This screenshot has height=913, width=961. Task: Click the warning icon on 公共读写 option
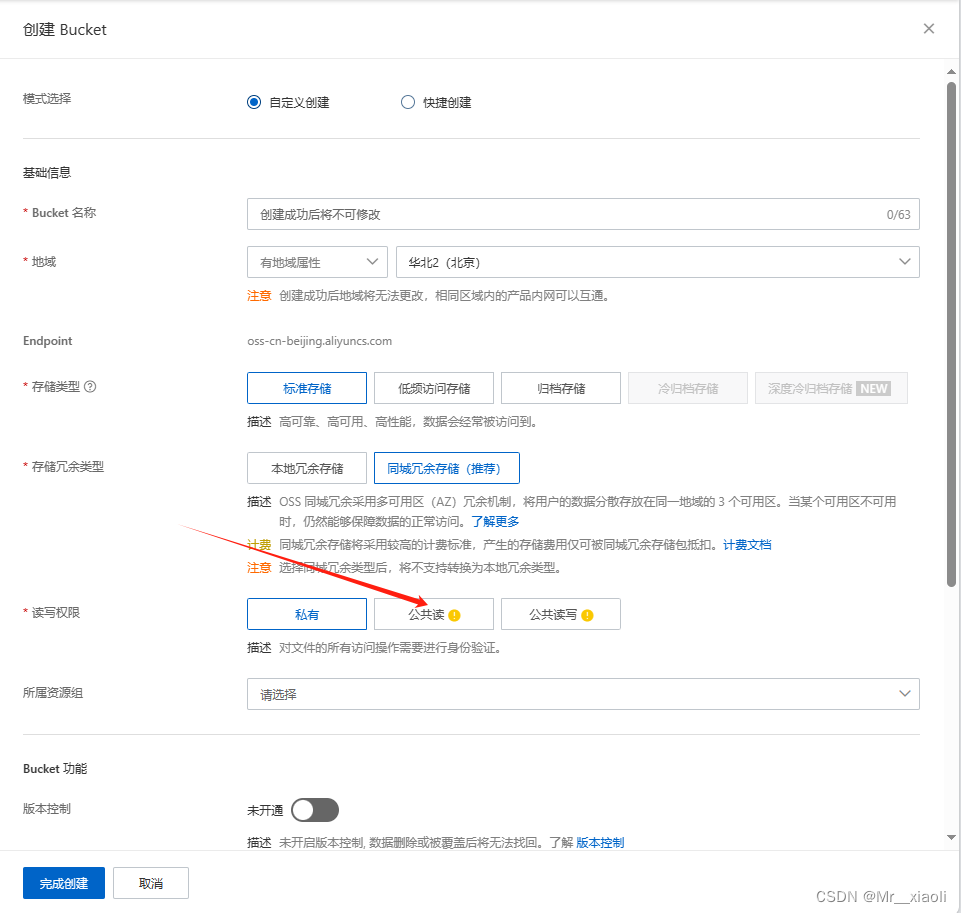[x=586, y=613]
